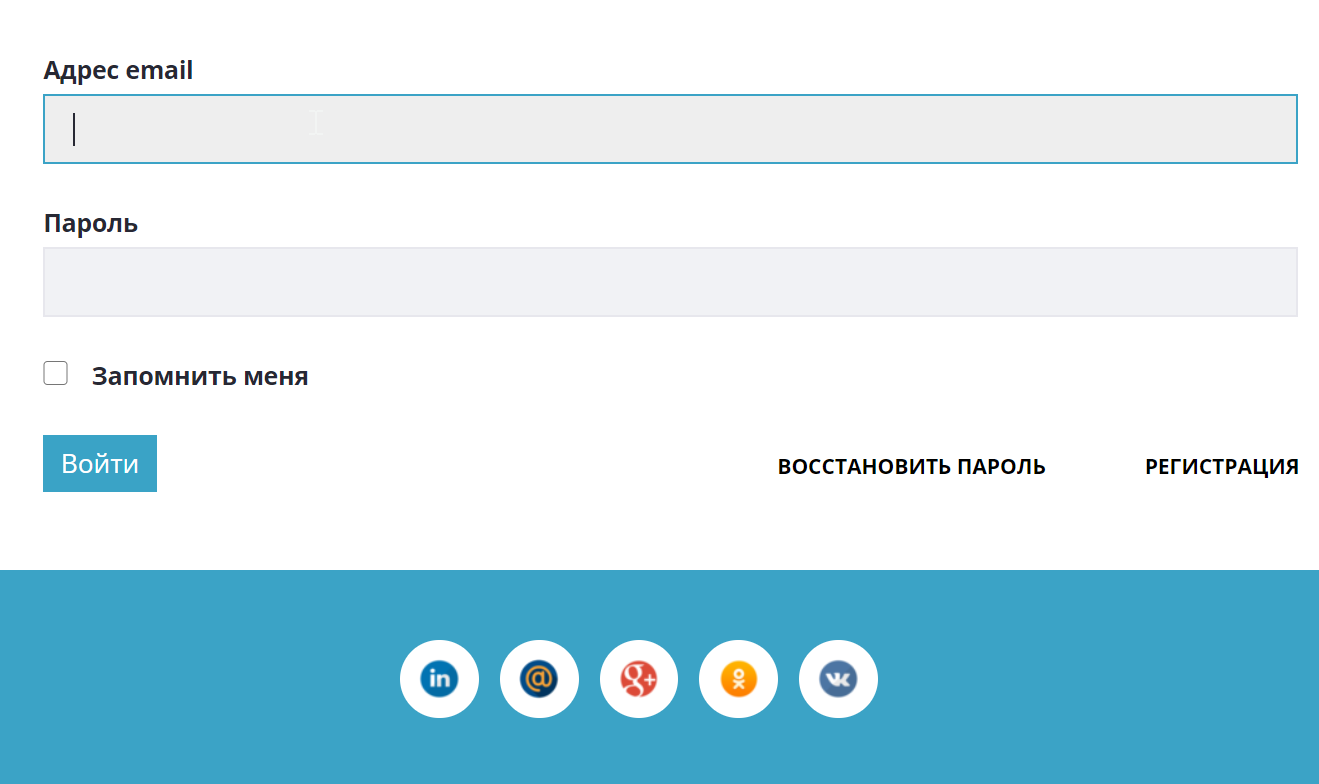Open Odnoklassniki login via orange icon
Screen dimensions: 1319x784
[738, 679]
